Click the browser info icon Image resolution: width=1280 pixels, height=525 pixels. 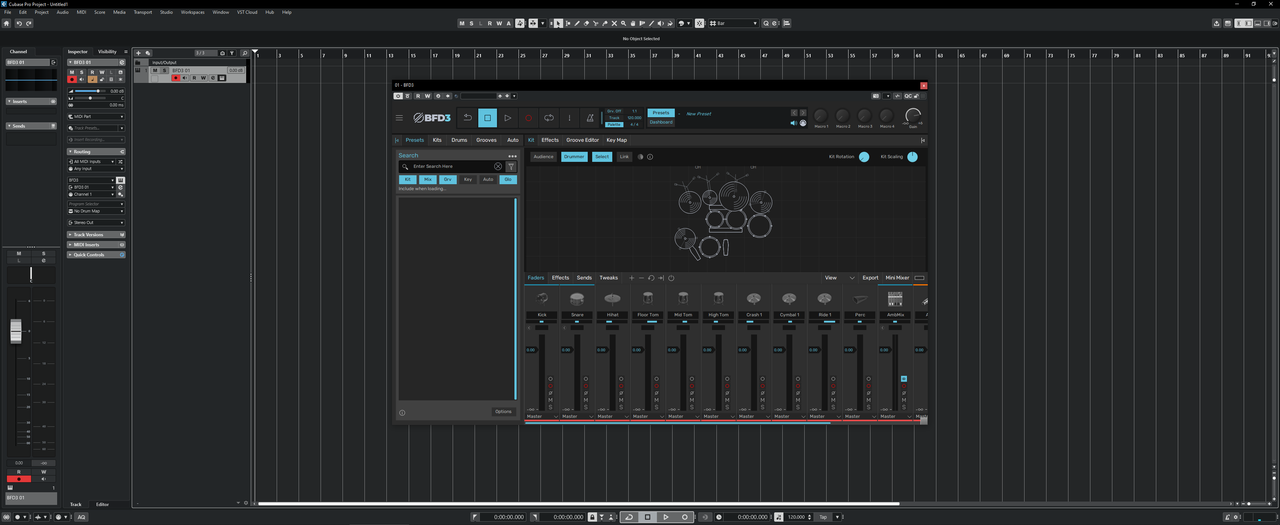click(x=402, y=412)
